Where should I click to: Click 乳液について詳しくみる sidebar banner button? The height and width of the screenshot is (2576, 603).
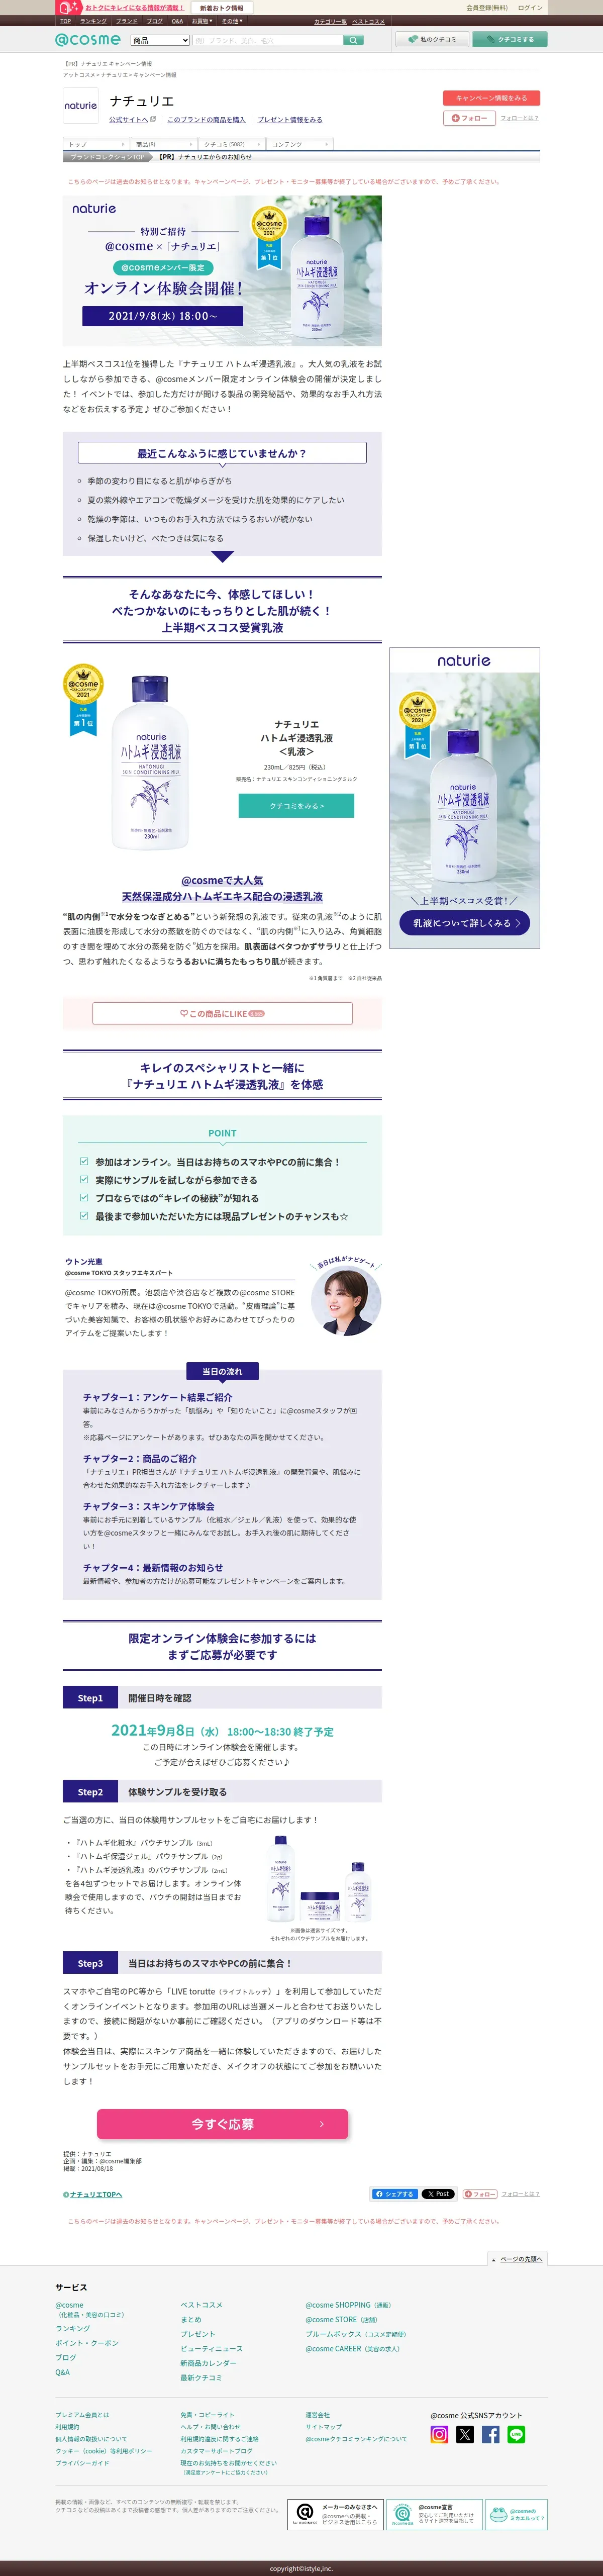point(464,923)
